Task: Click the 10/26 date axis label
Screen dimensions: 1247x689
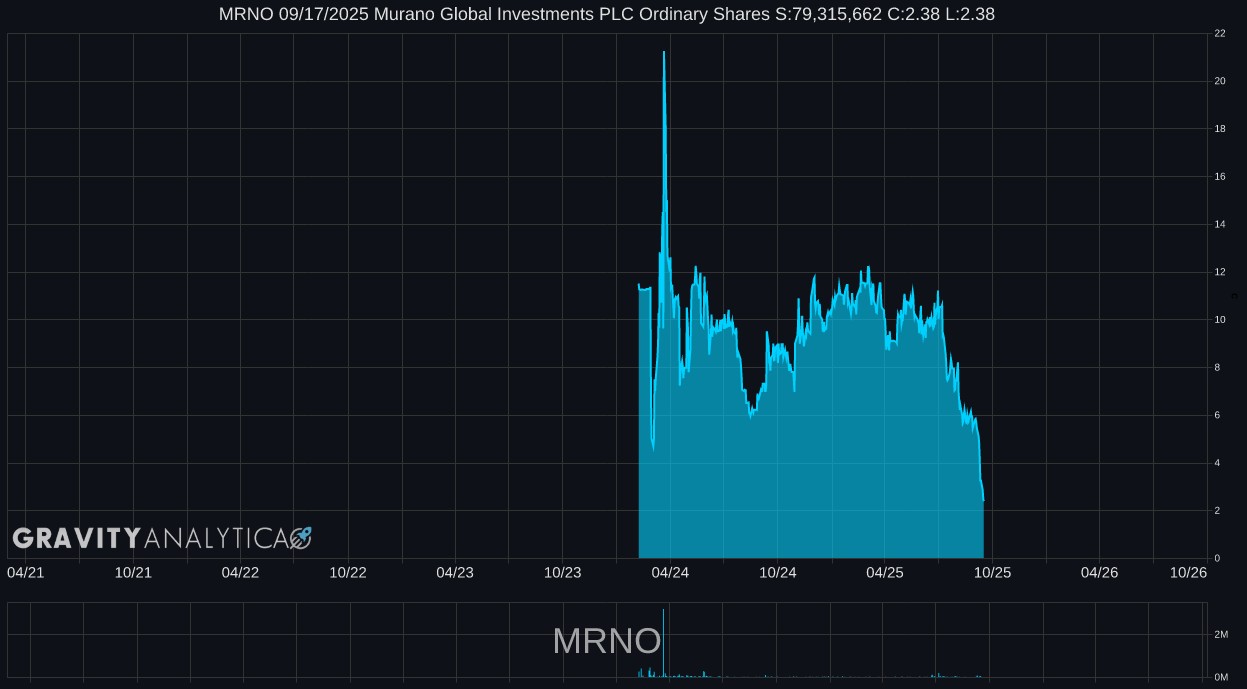Action: tap(1189, 572)
